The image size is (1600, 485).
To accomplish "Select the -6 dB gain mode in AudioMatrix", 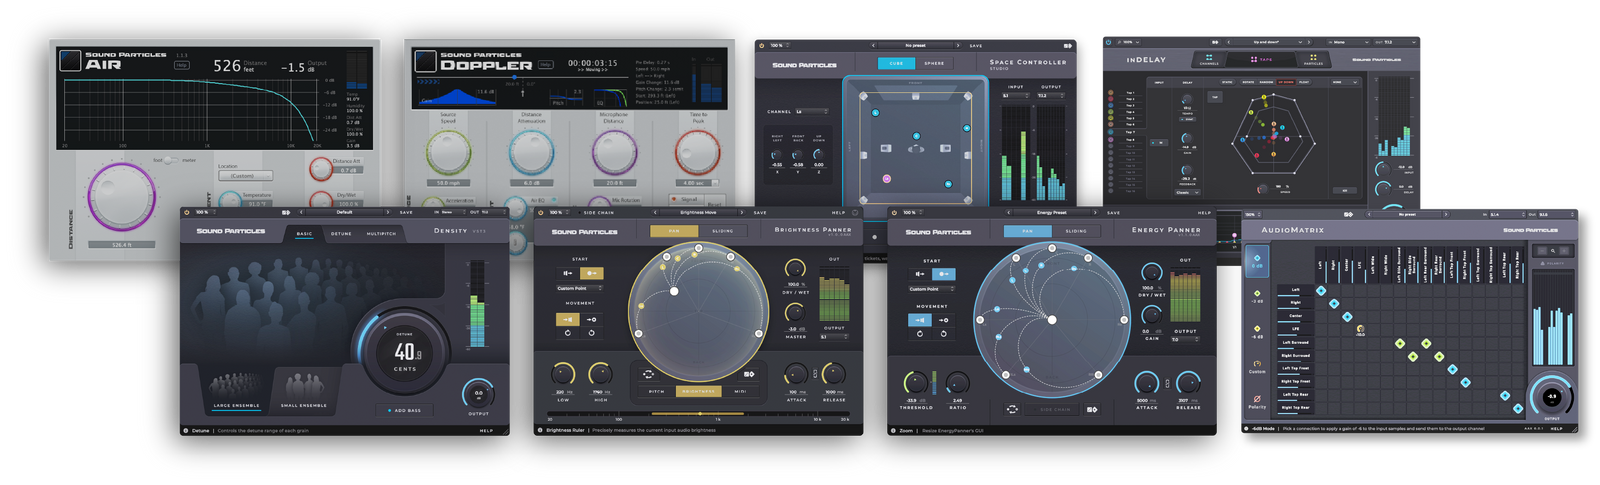I will (1257, 330).
